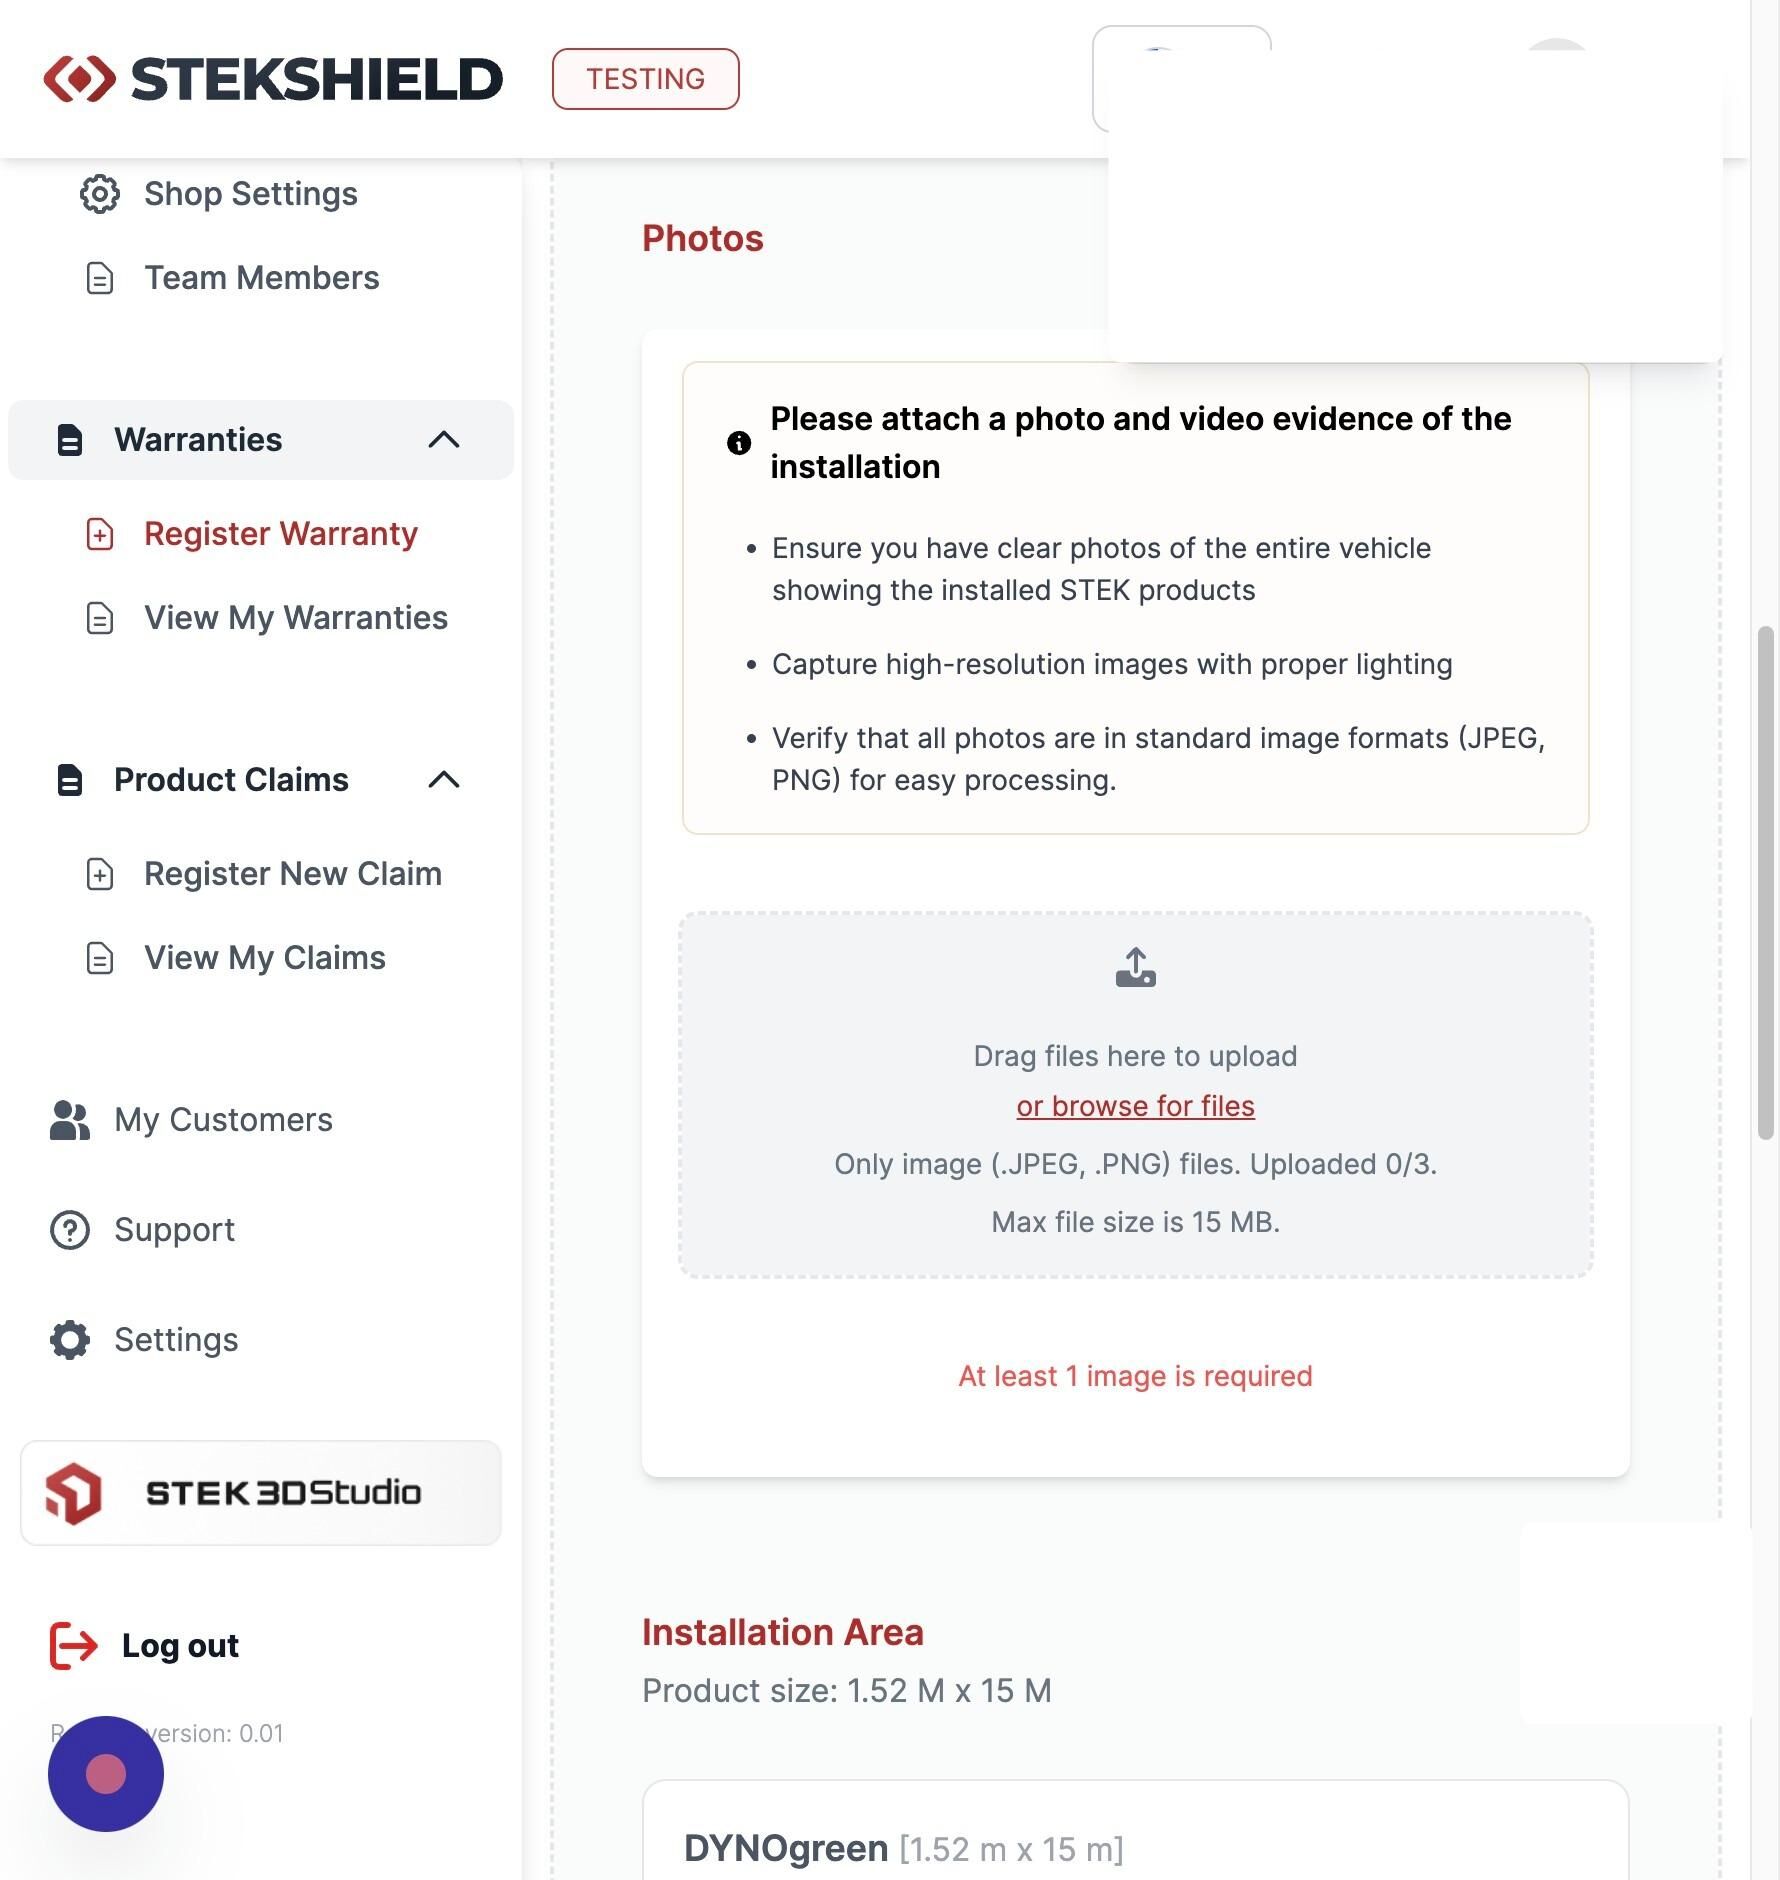The height and width of the screenshot is (1880, 1780).
Task: Click the TESTING badge button
Action: click(x=646, y=79)
